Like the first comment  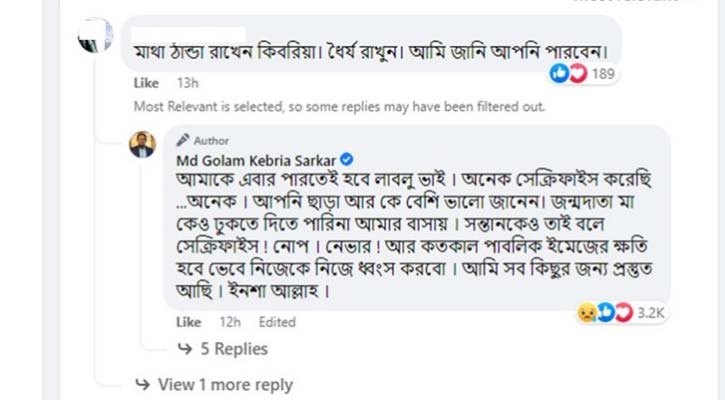pyautogui.click(x=147, y=83)
